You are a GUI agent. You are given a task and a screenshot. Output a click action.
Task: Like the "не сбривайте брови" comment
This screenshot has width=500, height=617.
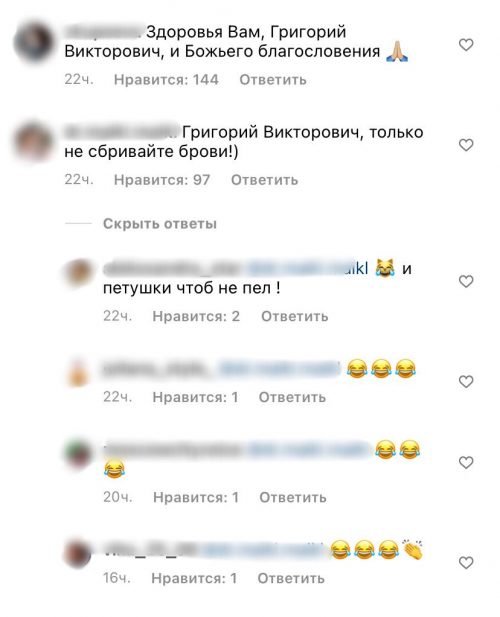(x=466, y=145)
